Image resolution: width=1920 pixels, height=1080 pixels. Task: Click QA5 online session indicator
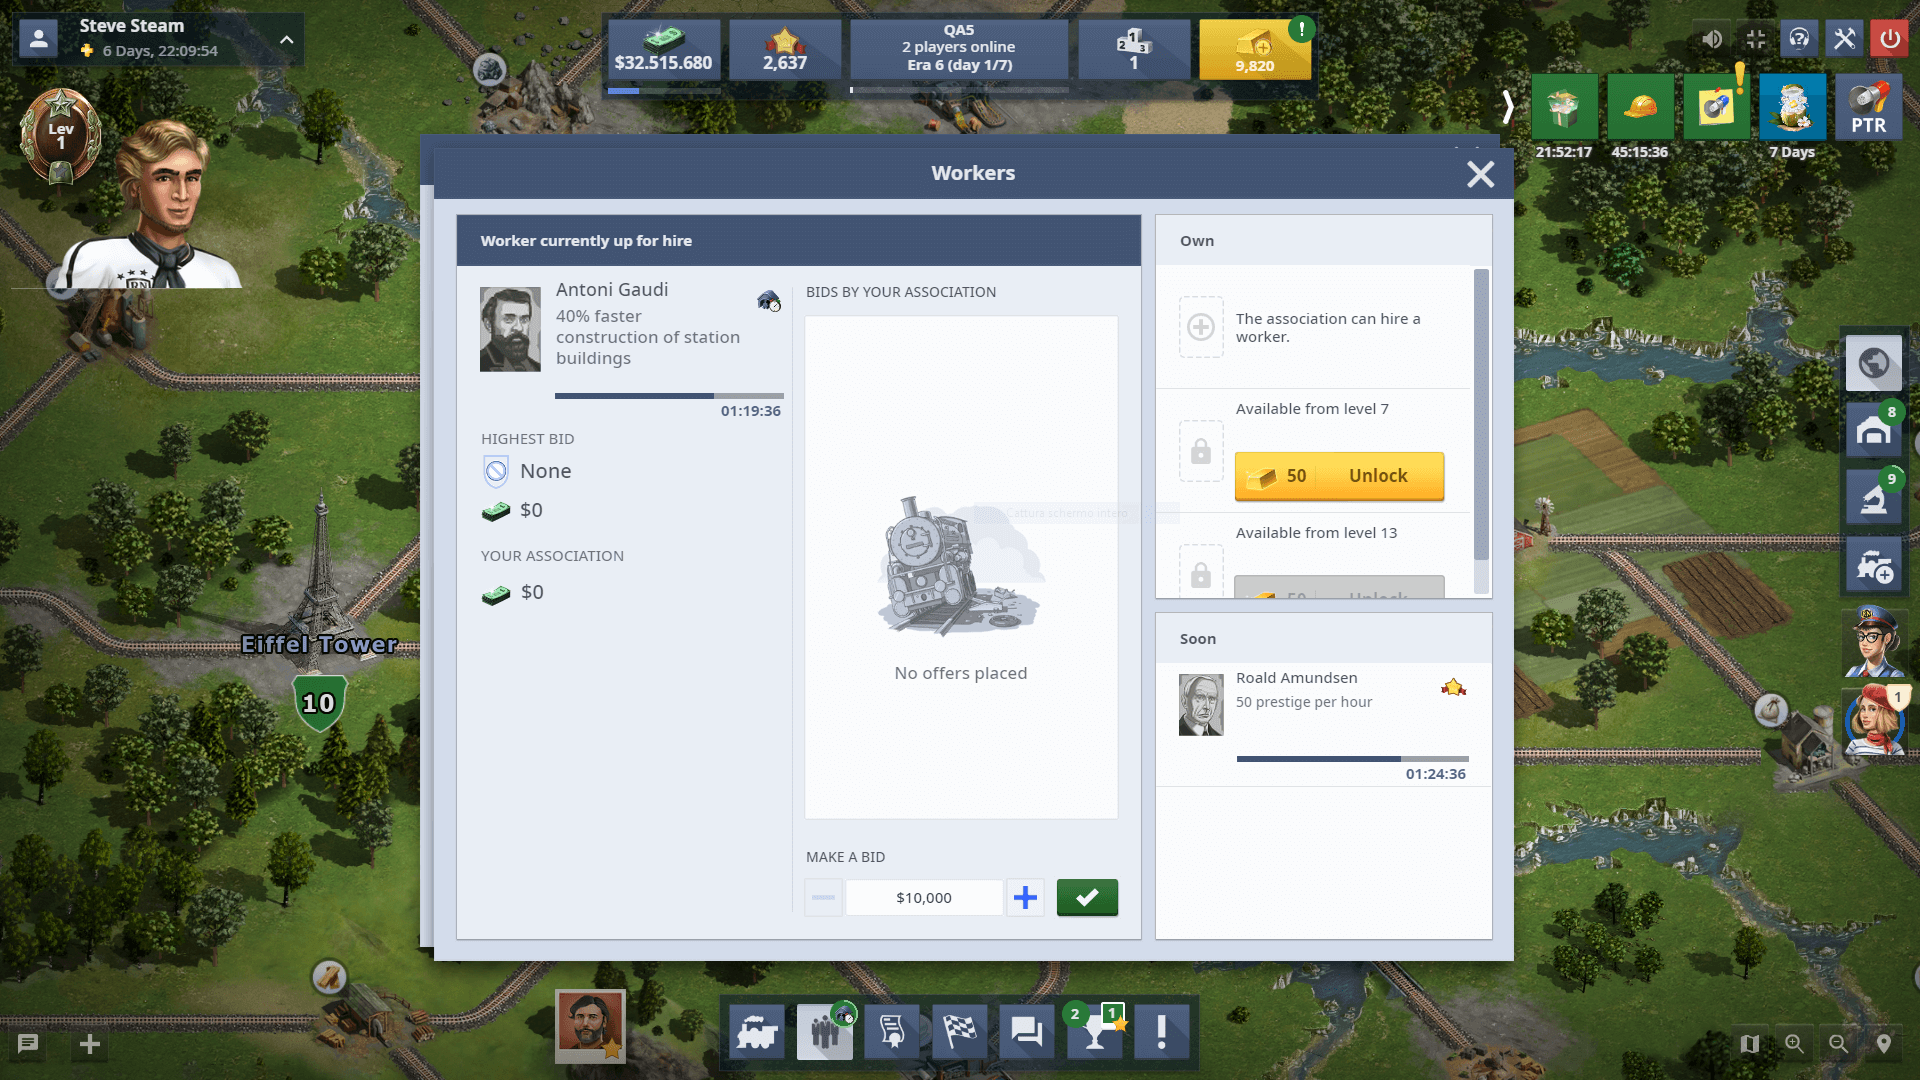pyautogui.click(x=959, y=46)
